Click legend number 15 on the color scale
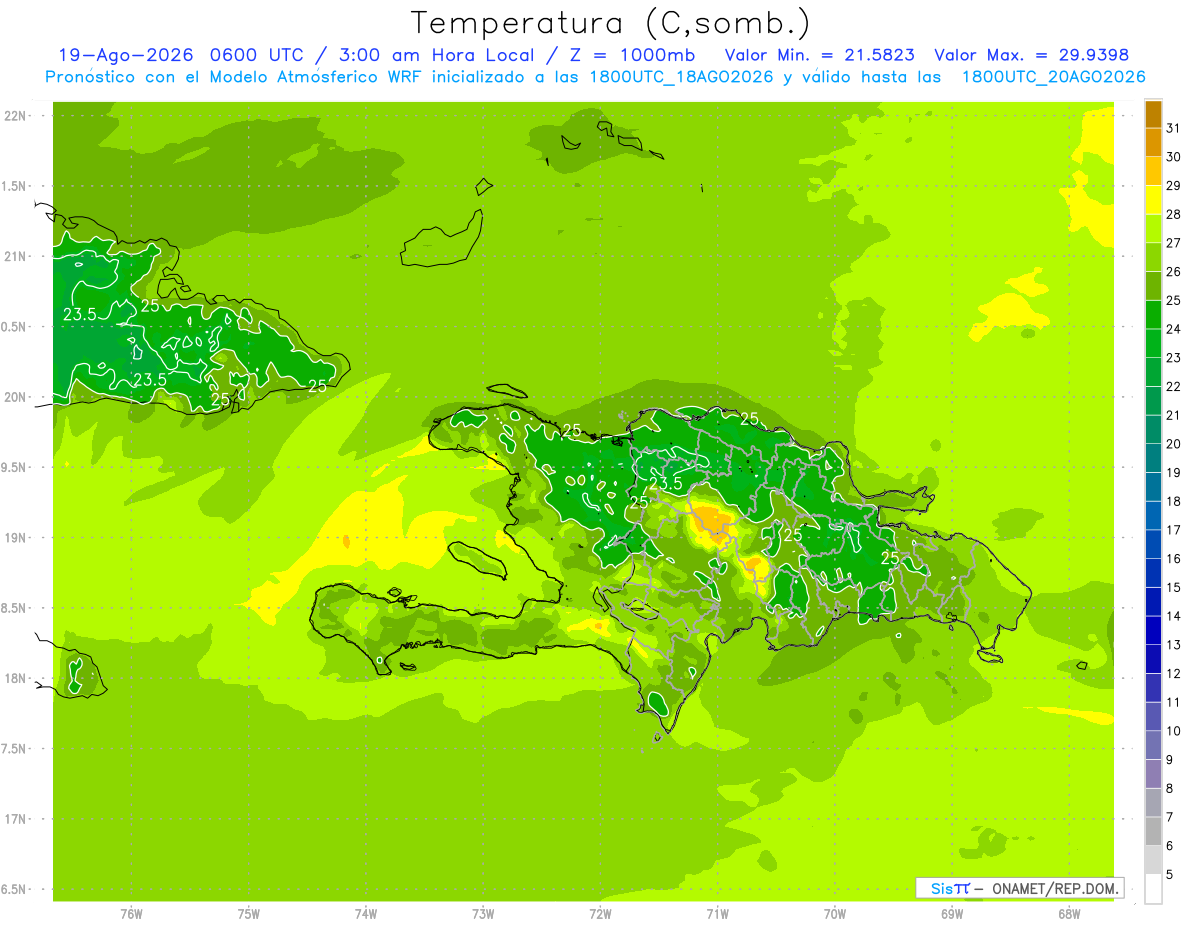This screenshot has height=927, width=1200. pos(1174,588)
